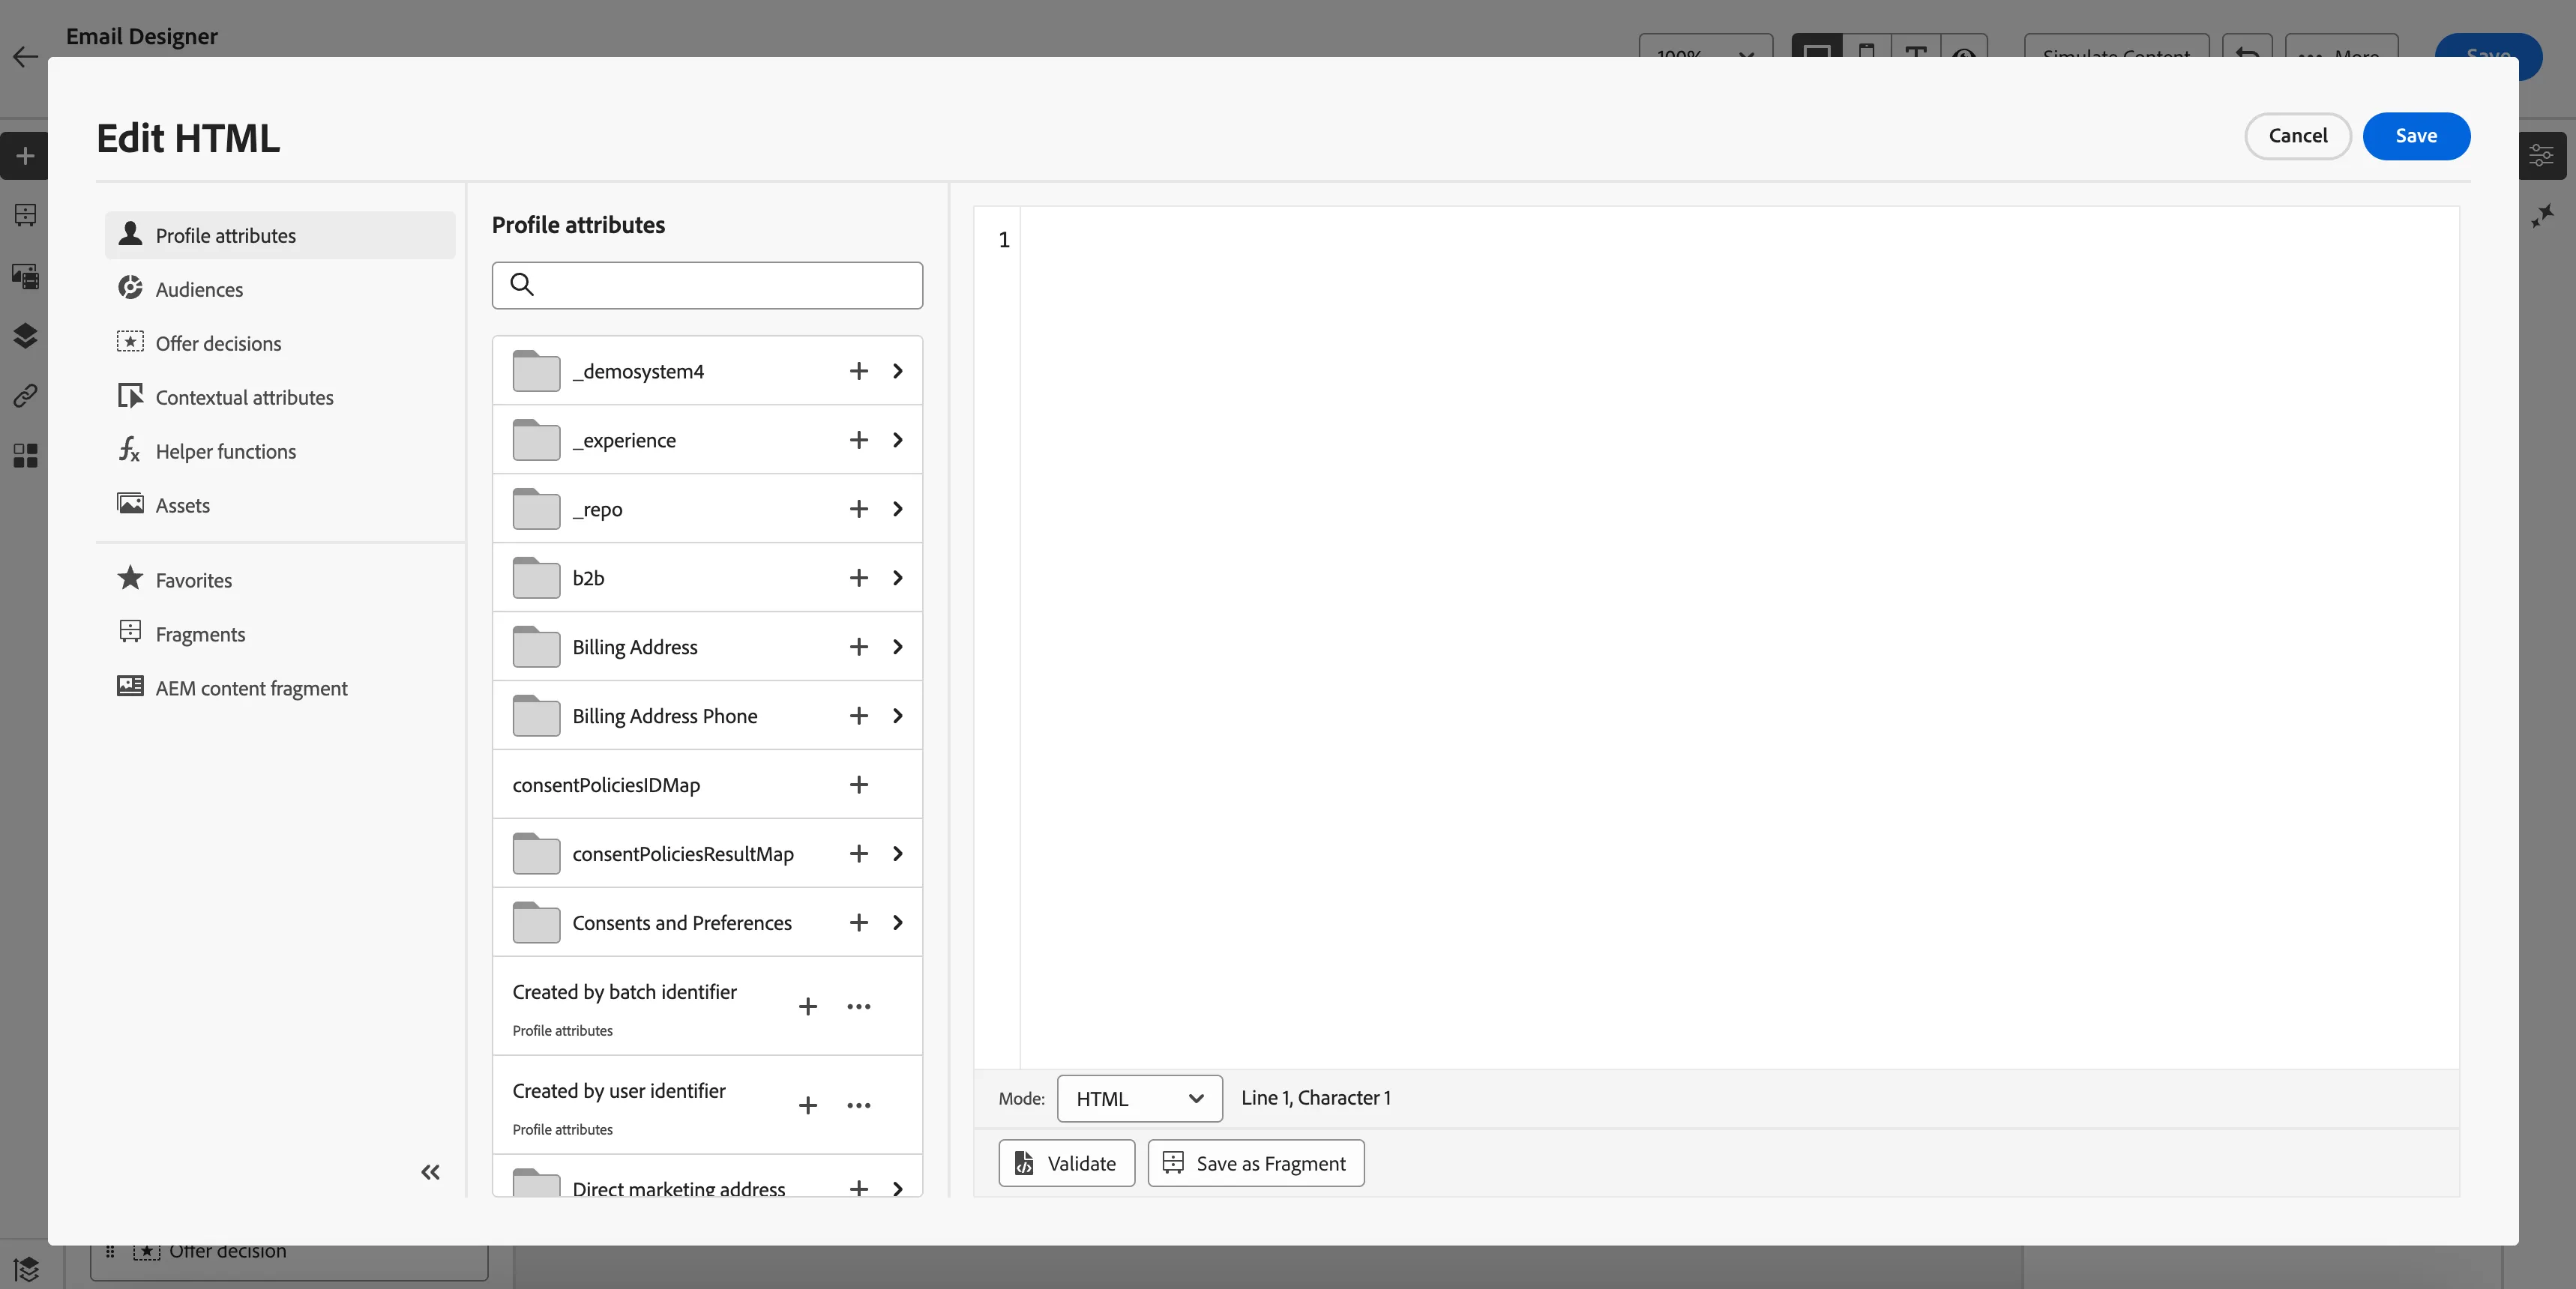Open the settings sliders icon on the right rail

coord(2541,156)
